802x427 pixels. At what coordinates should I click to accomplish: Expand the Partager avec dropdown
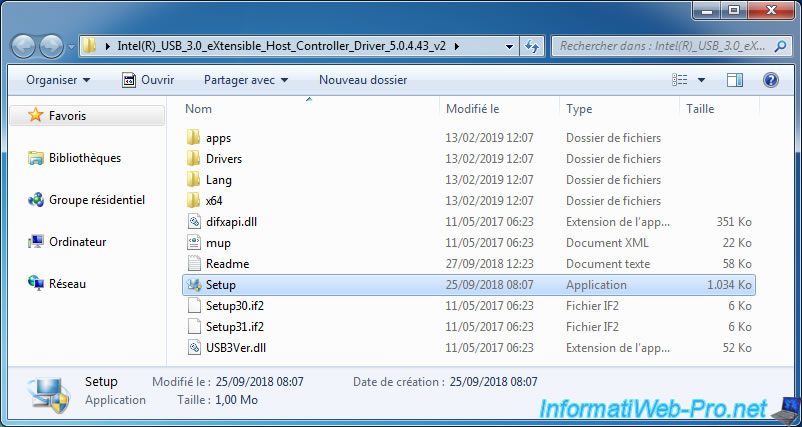tap(245, 80)
